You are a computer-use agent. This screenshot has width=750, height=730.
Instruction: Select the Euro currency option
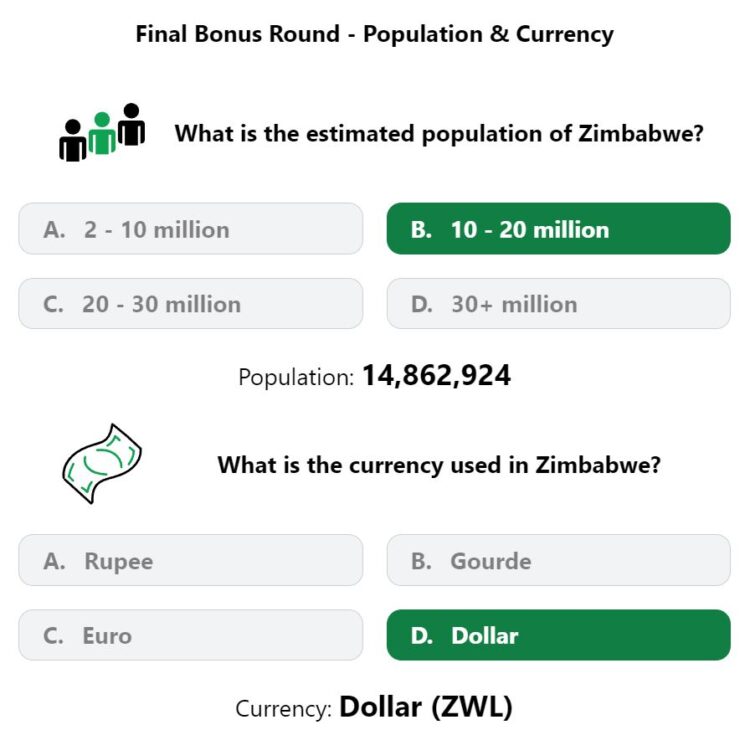click(190, 635)
